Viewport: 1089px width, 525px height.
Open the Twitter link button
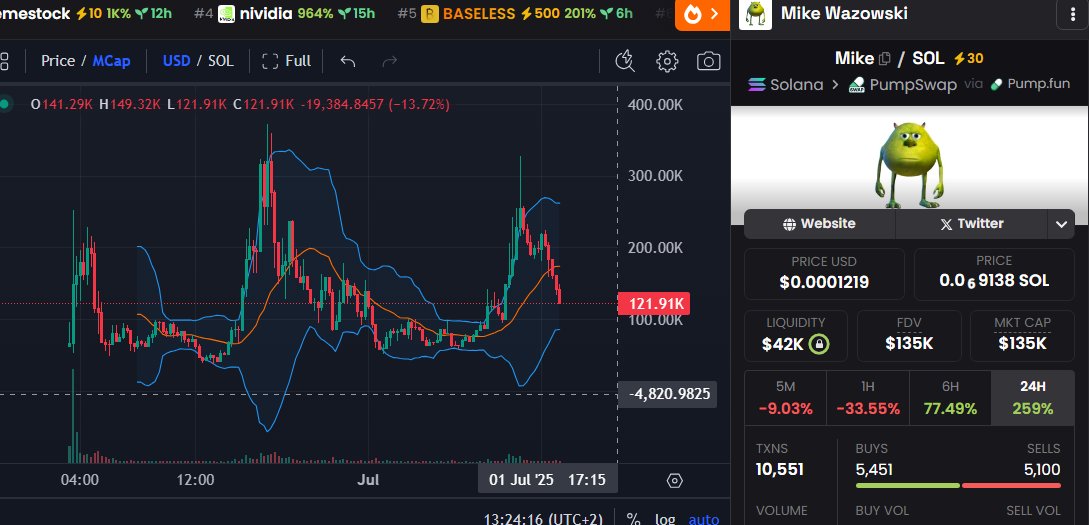click(971, 224)
